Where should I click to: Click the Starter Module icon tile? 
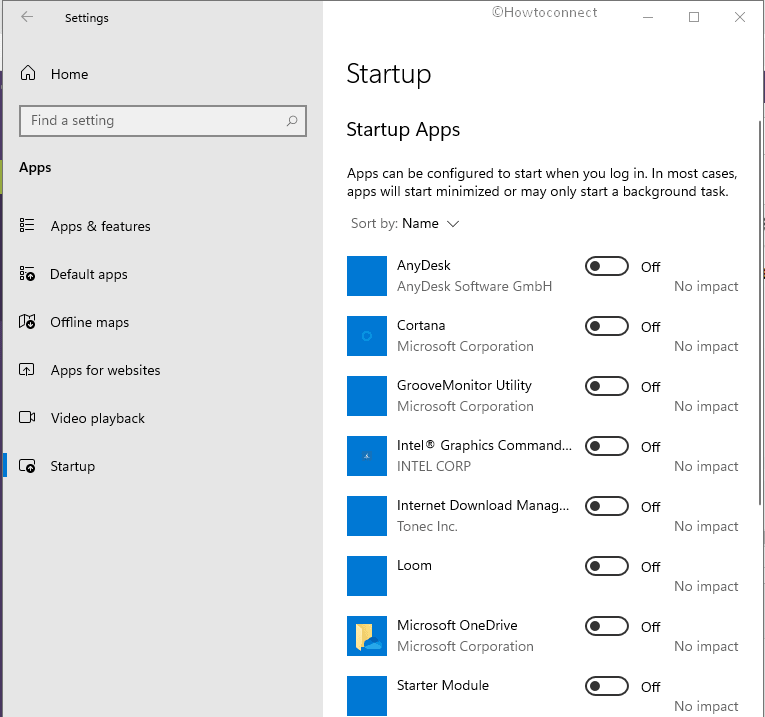pyautogui.click(x=367, y=696)
